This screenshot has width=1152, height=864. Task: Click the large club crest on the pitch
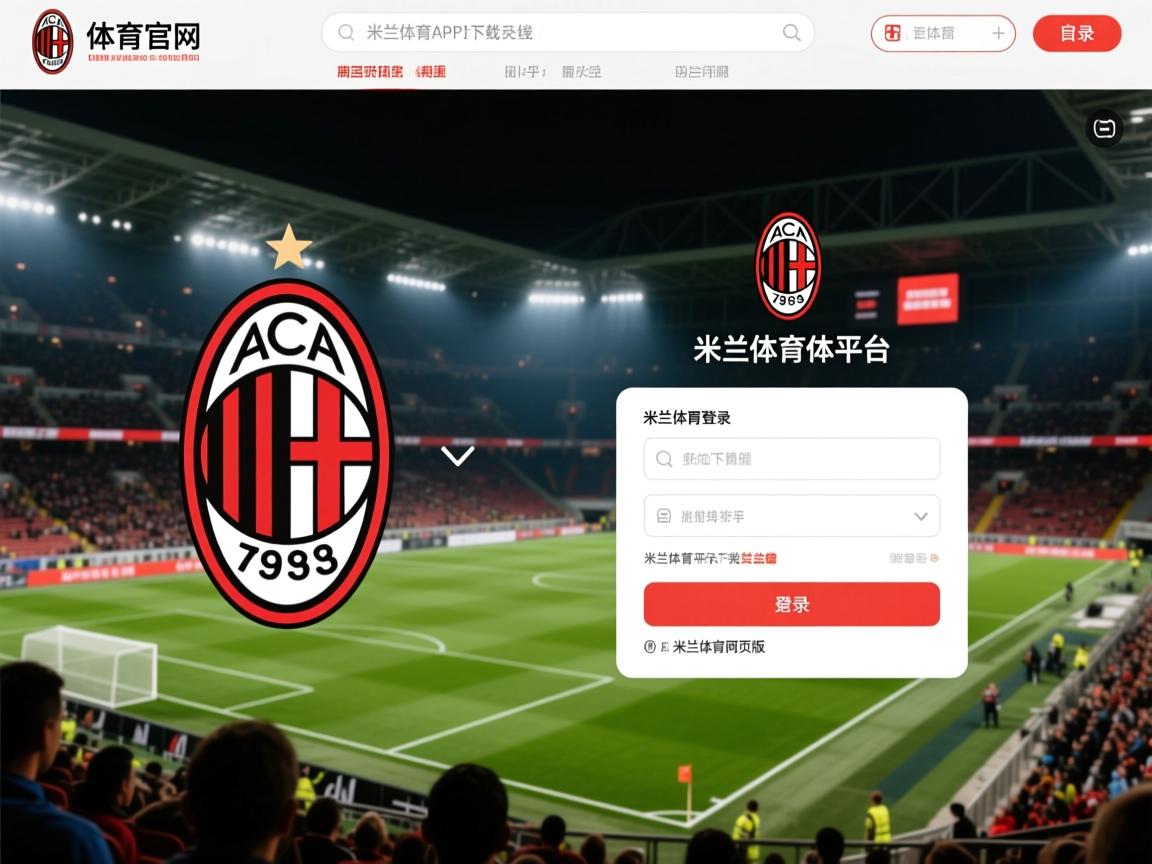pos(287,453)
